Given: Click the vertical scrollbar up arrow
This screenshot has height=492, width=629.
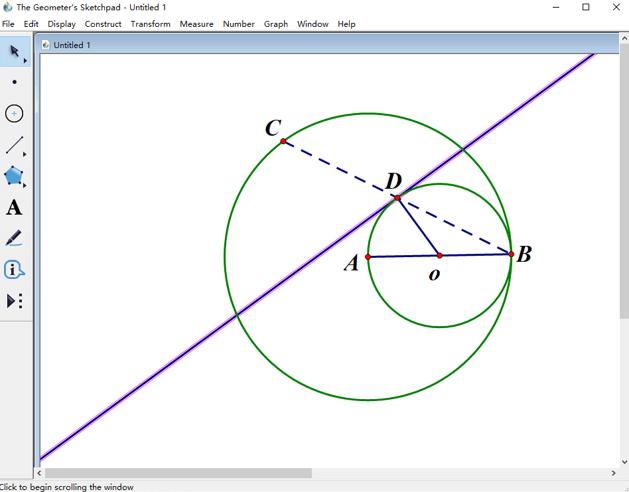Looking at the screenshot, I should 625,39.
